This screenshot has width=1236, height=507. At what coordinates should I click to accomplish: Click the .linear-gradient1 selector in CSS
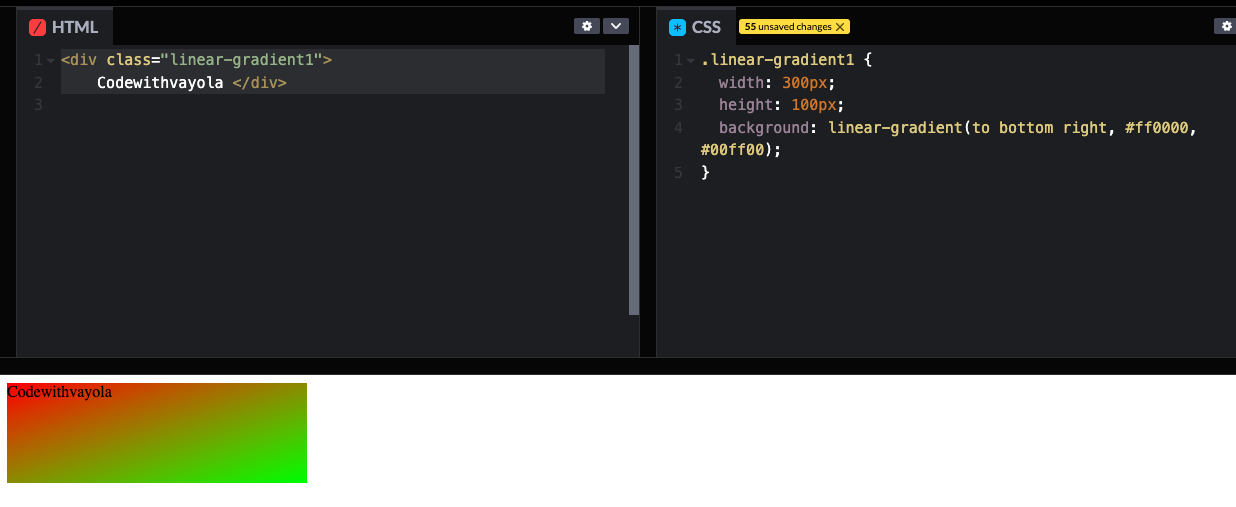(778, 60)
